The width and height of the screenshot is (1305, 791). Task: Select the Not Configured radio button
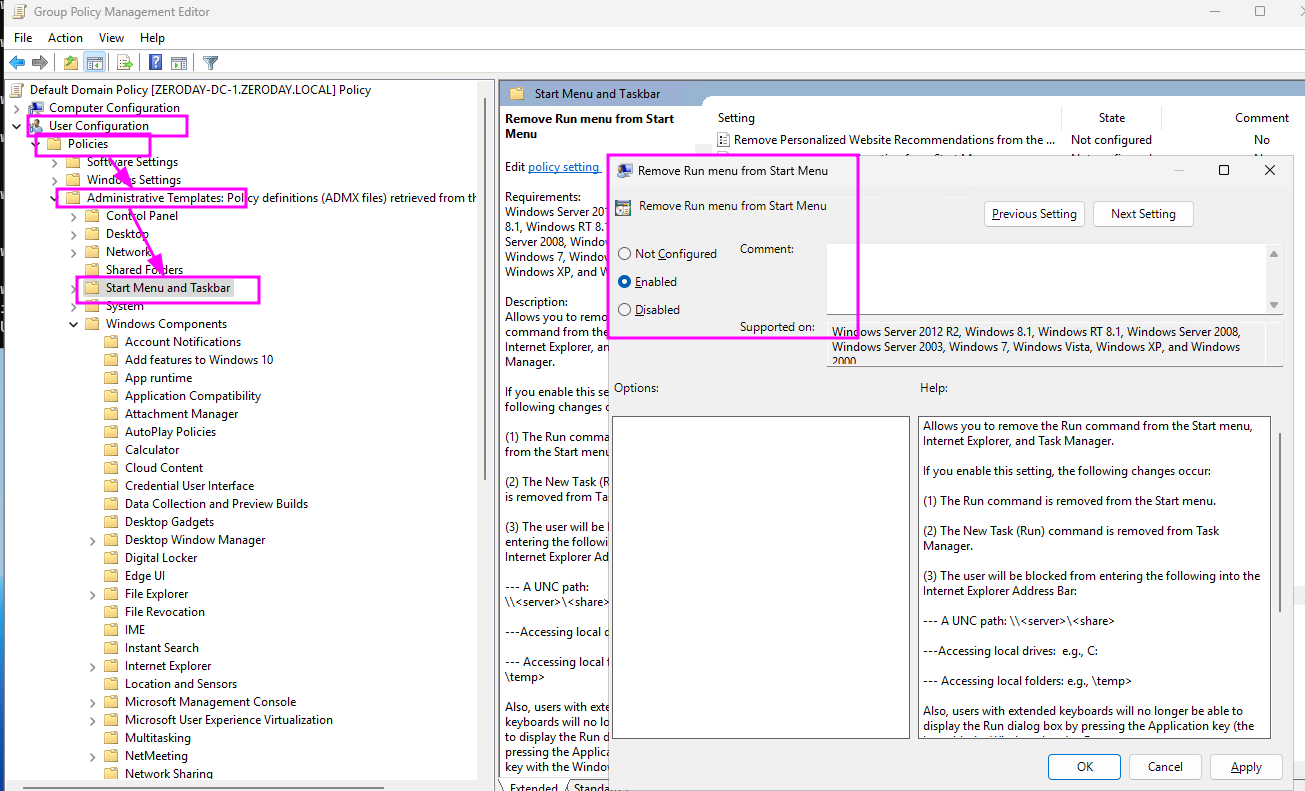click(625, 254)
